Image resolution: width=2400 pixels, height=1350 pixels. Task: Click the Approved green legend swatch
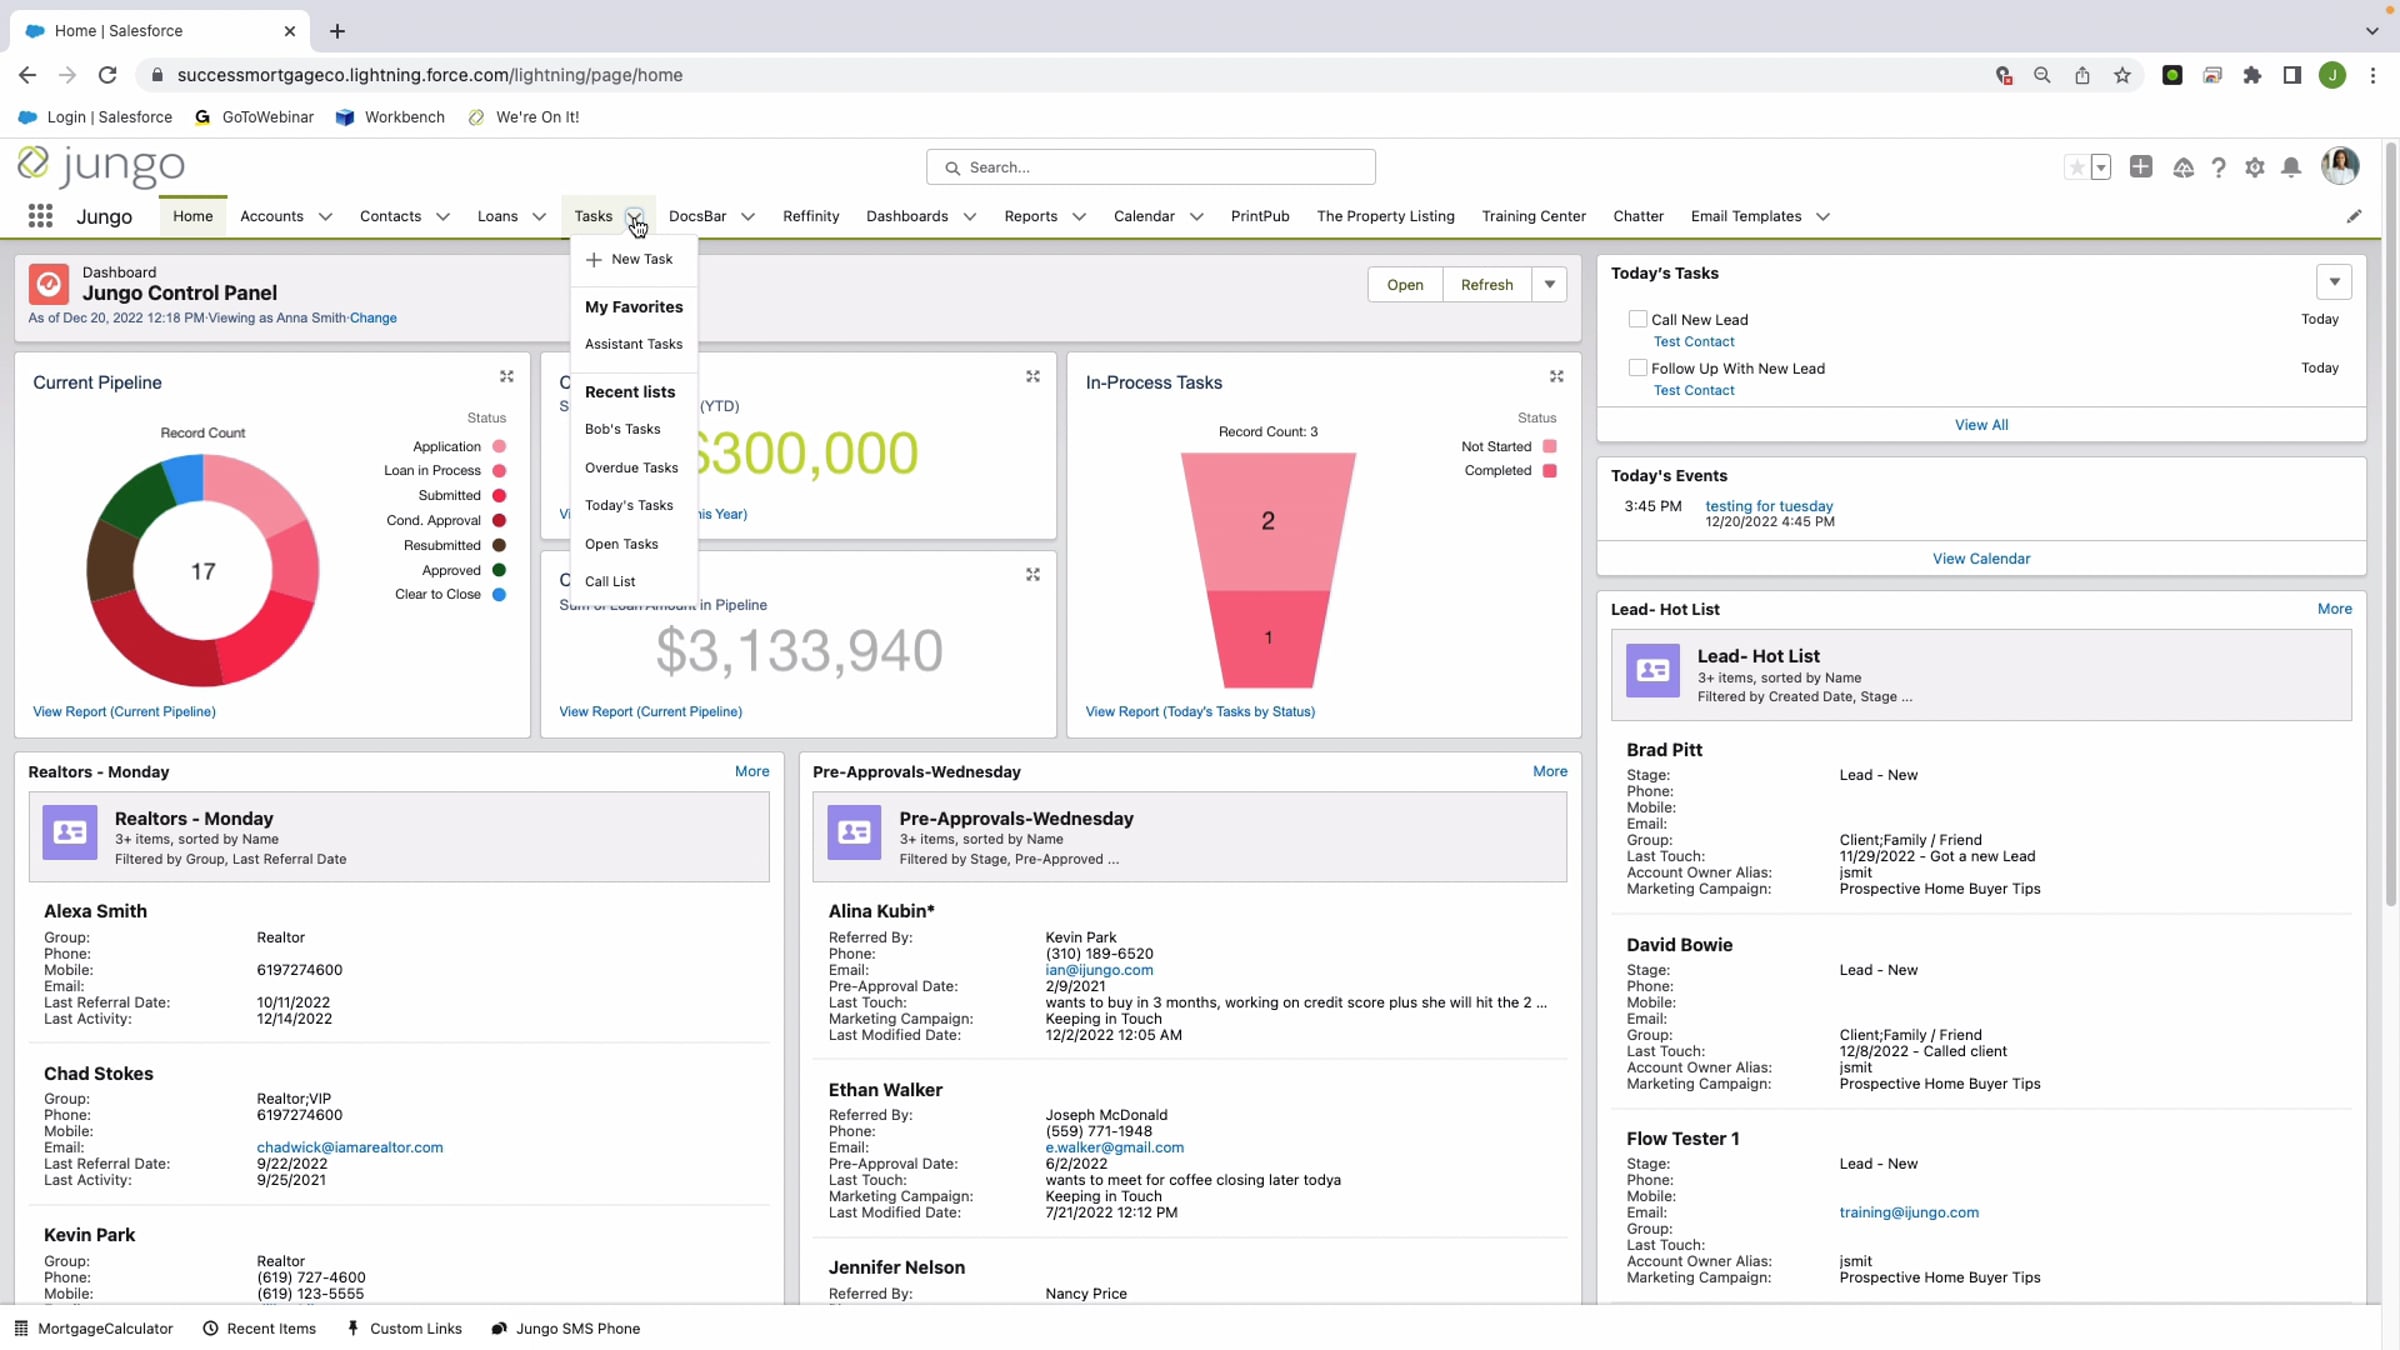[499, 570]
